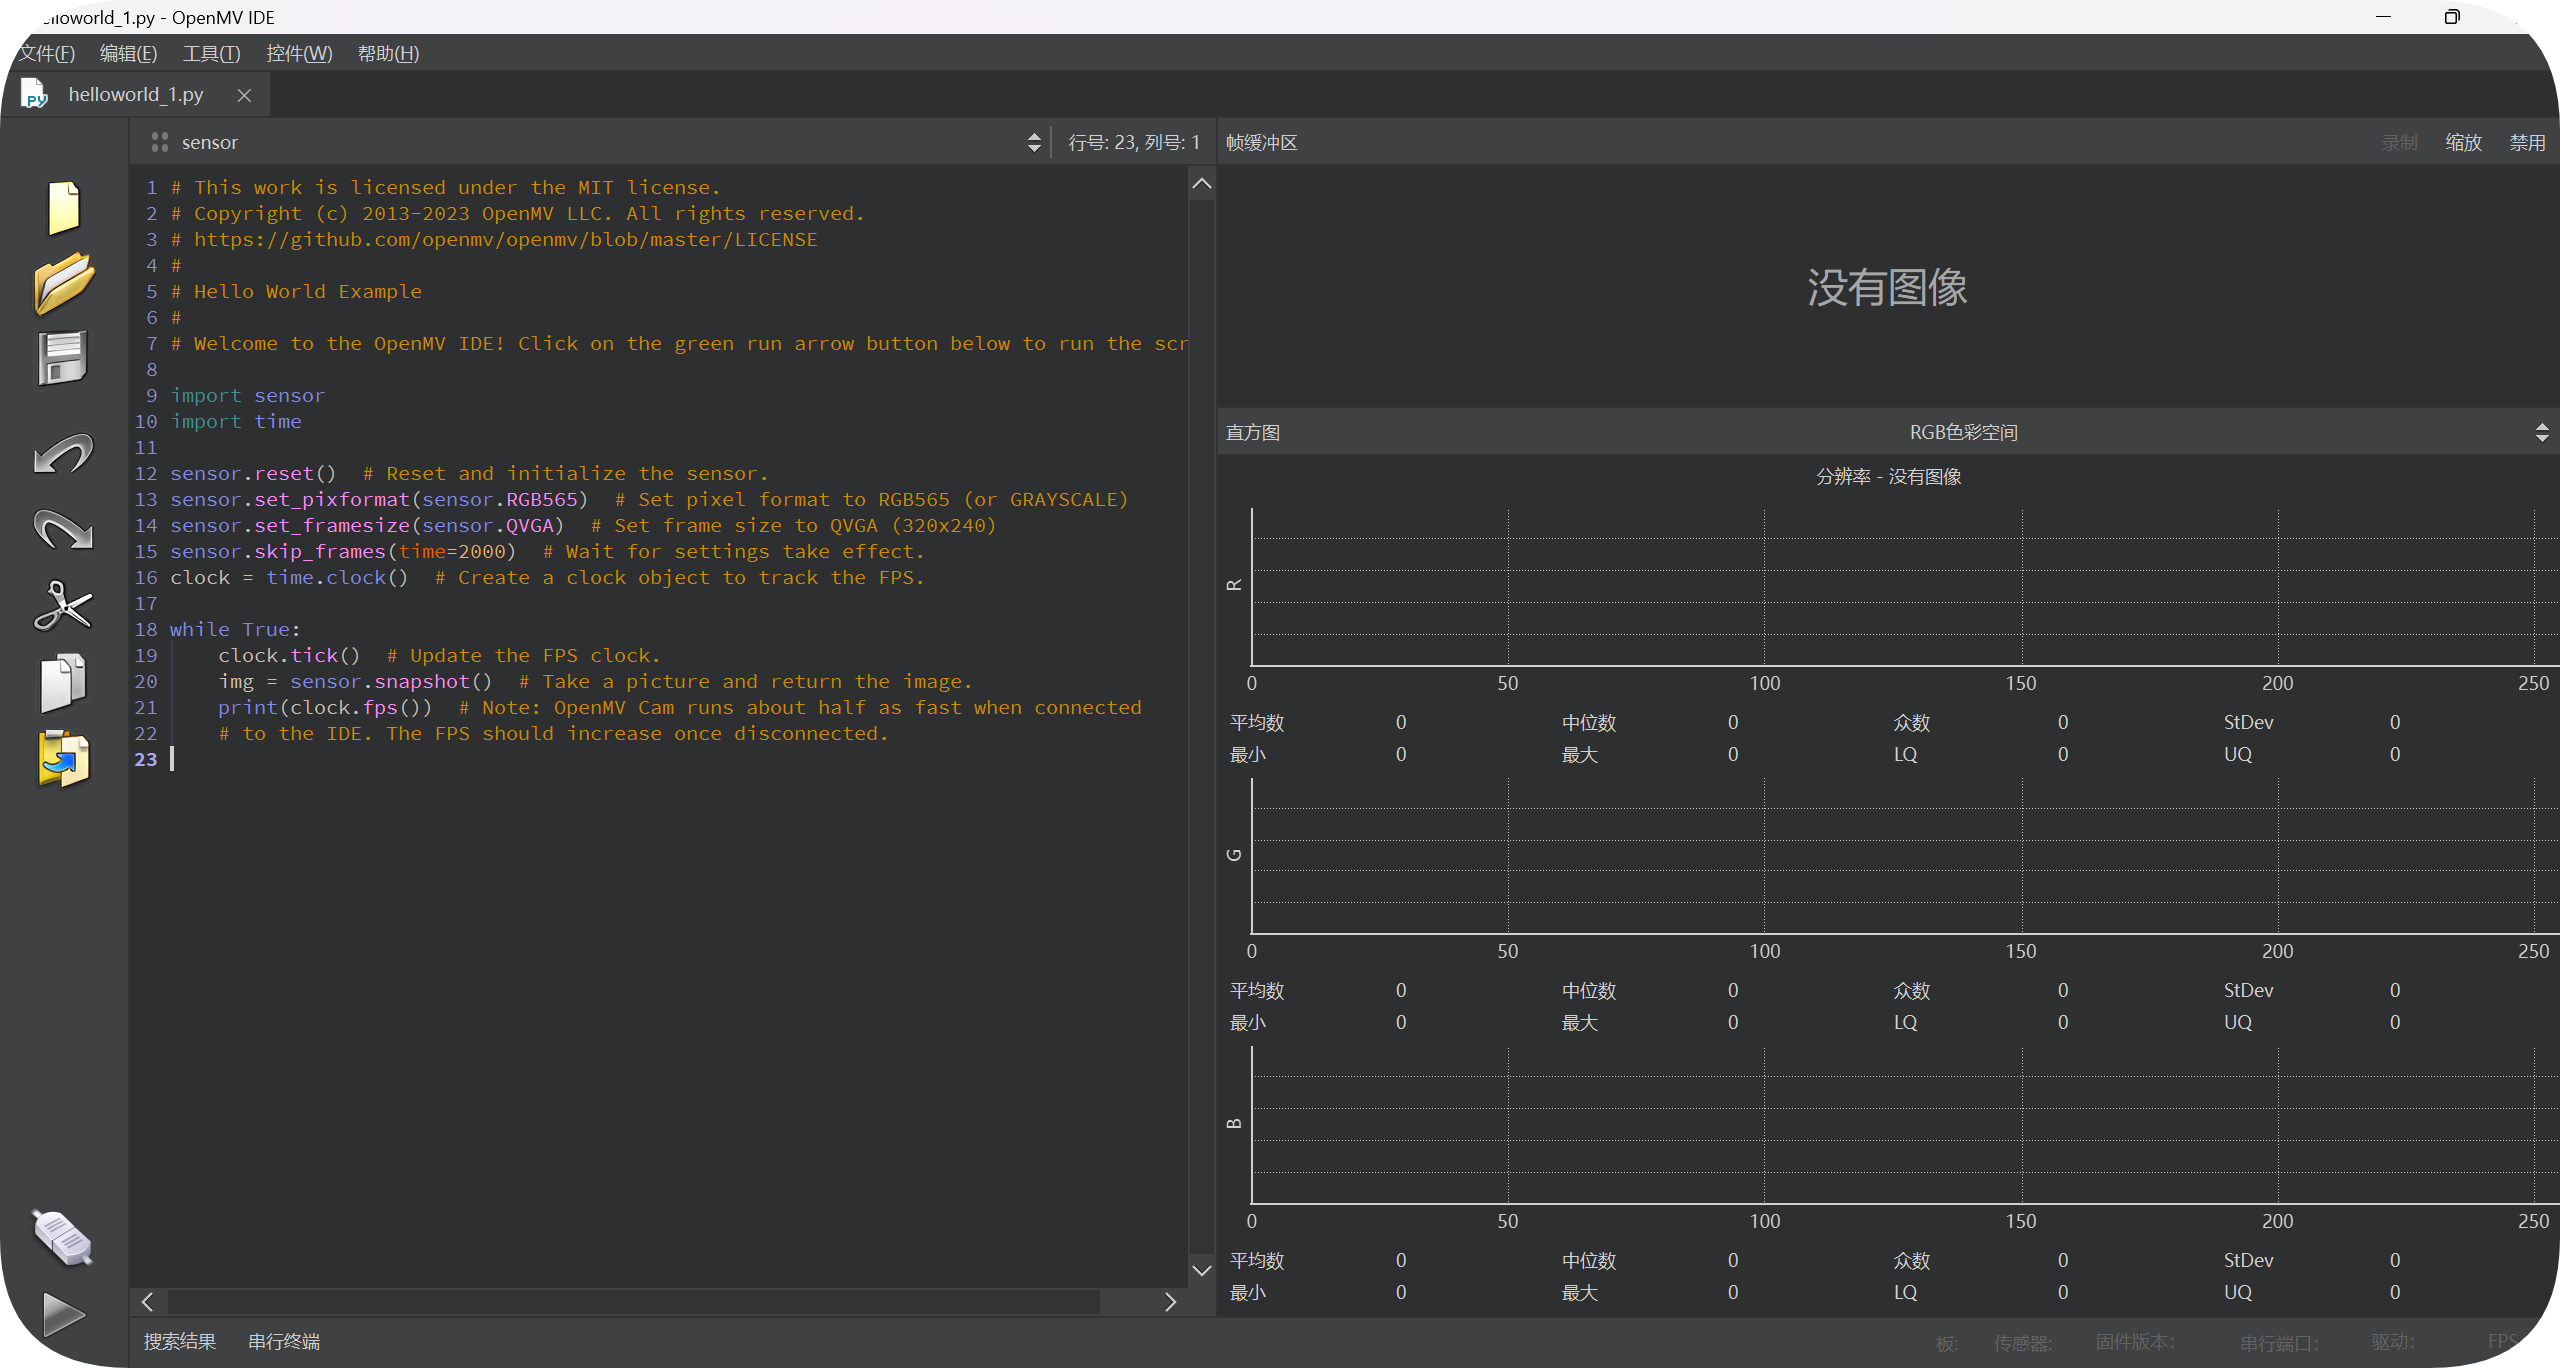2560x1368 pixels.
Task: Click the grip dots icon beside sensor
Action: 159,142
